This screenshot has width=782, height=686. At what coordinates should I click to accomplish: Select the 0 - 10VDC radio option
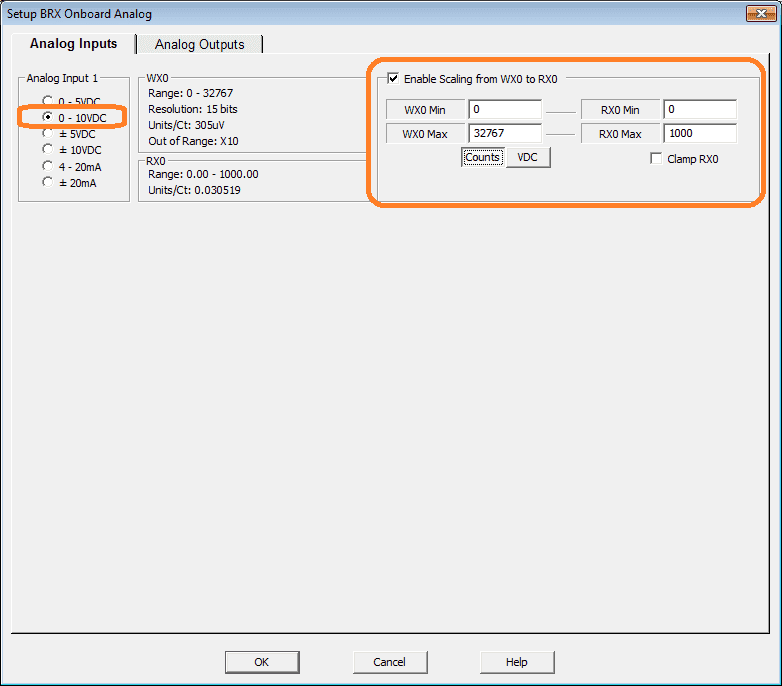coord(48,117)
